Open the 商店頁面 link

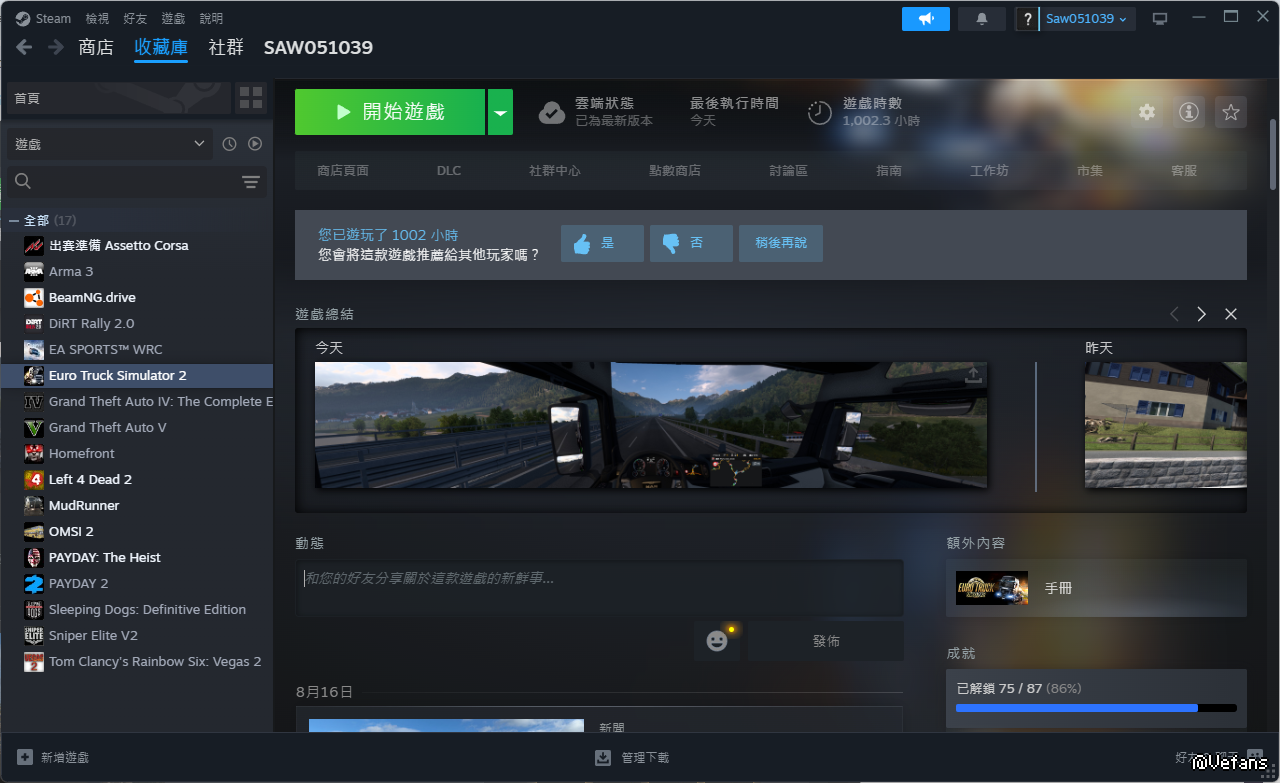[x=343, y=171]
